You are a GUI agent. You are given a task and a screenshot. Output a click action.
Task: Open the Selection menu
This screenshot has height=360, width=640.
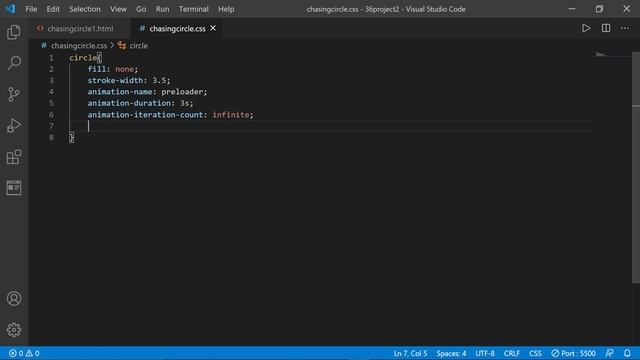[84, 9]
